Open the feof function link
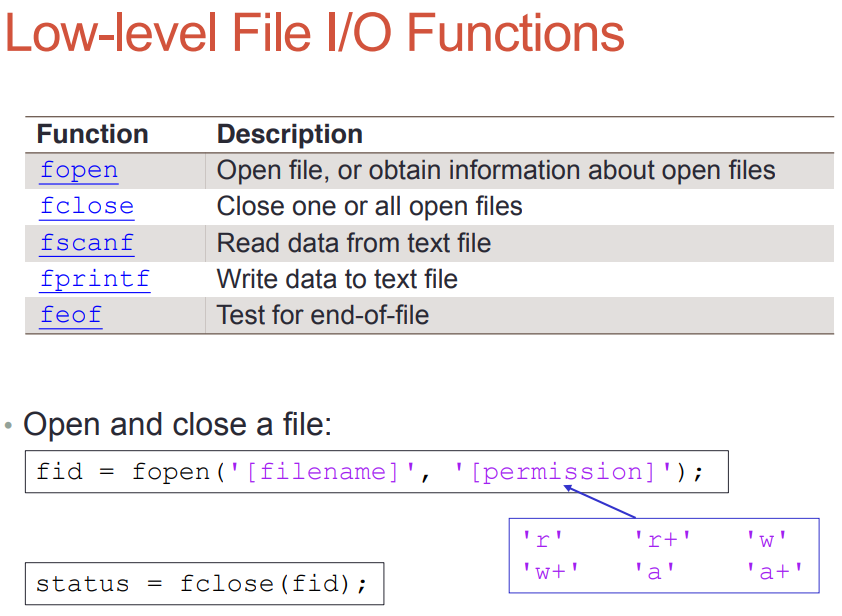This screenshot has width=842, height=616. pyautogui.click(x=71, y=315)
